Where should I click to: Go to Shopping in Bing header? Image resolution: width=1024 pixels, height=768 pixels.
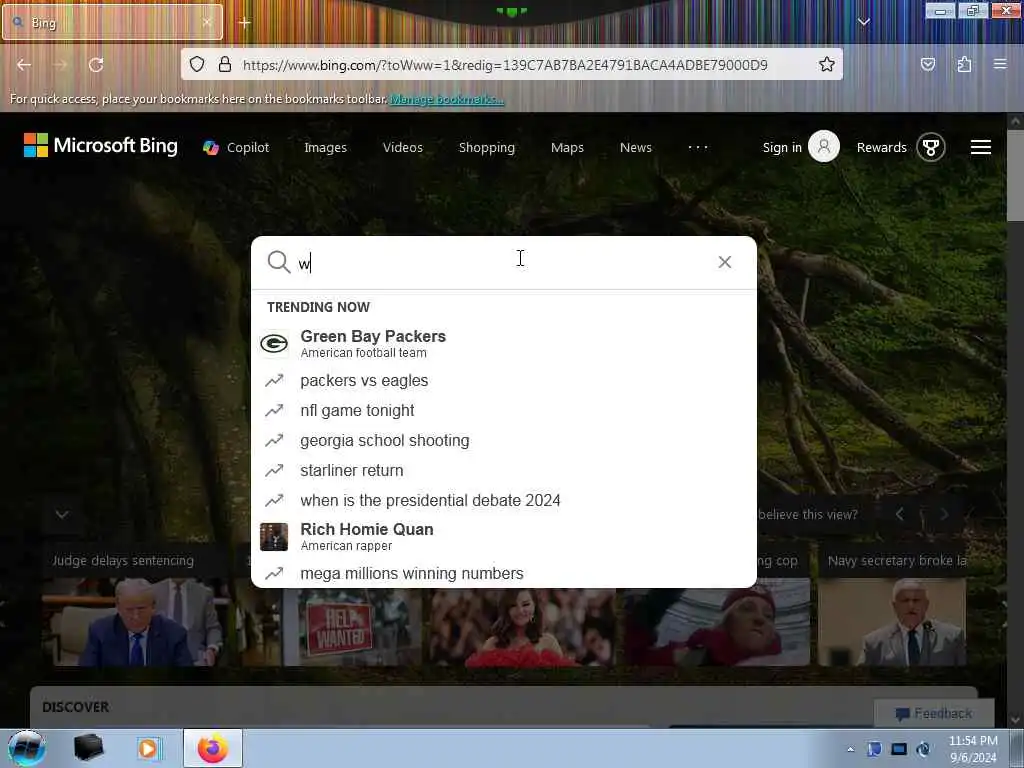(487, 148)
